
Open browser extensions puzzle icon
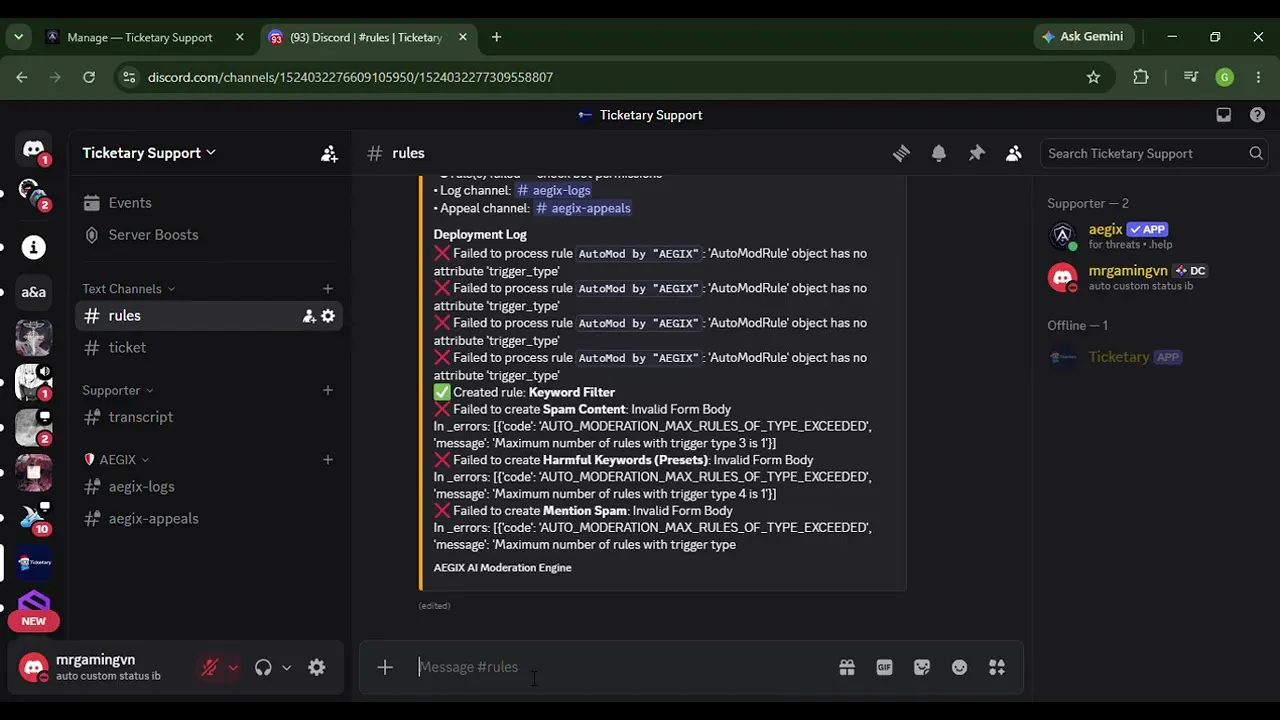click(x=1141, y=77)
